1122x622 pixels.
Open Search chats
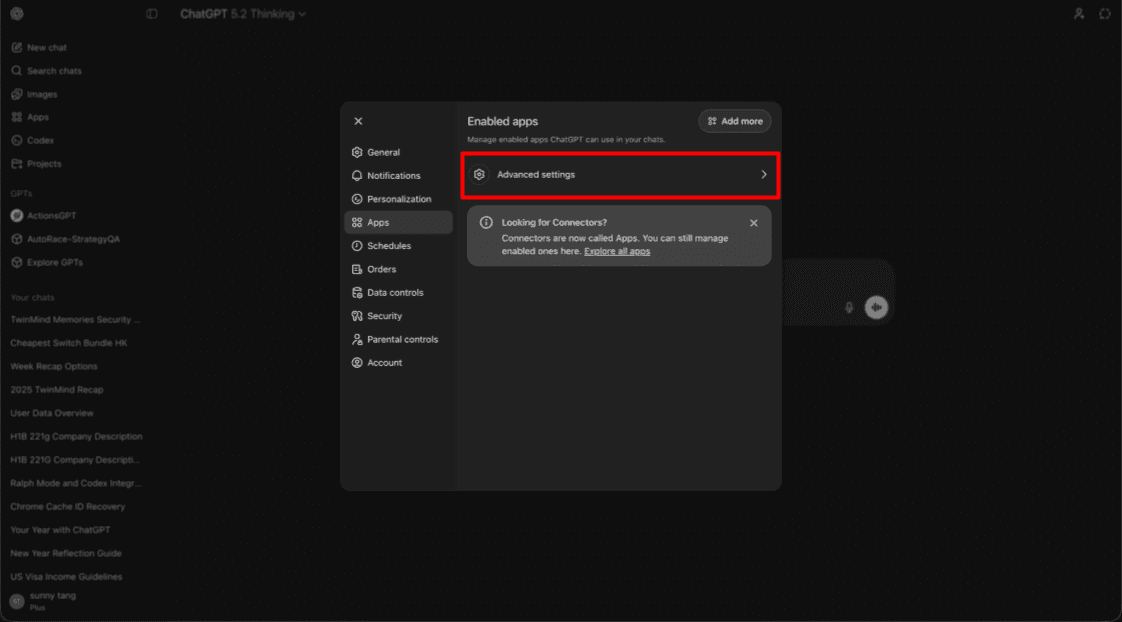point(45,70)
